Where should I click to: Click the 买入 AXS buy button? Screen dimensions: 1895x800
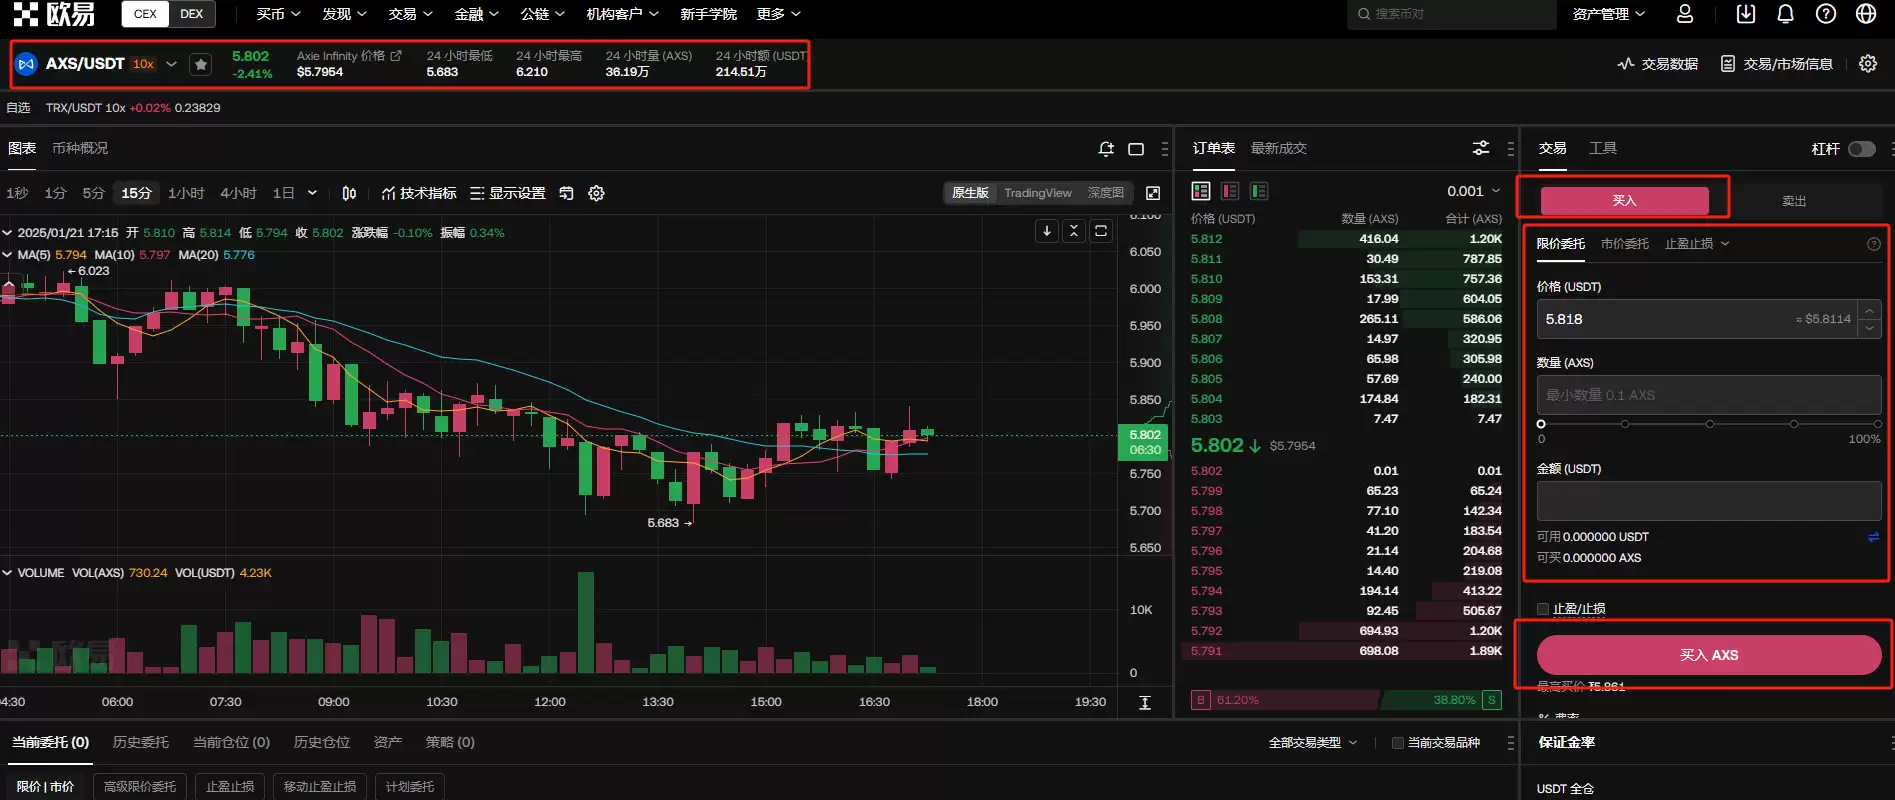pos(1708,655)
